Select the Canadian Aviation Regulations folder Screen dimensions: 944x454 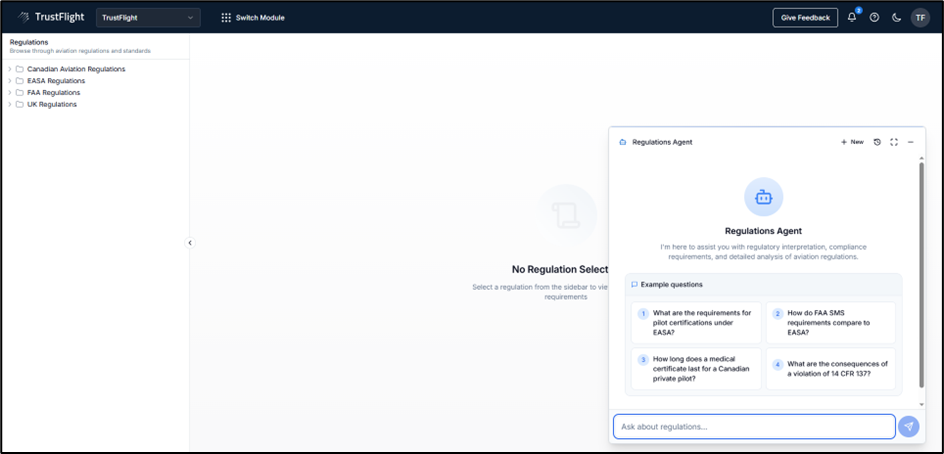[70, 69]
